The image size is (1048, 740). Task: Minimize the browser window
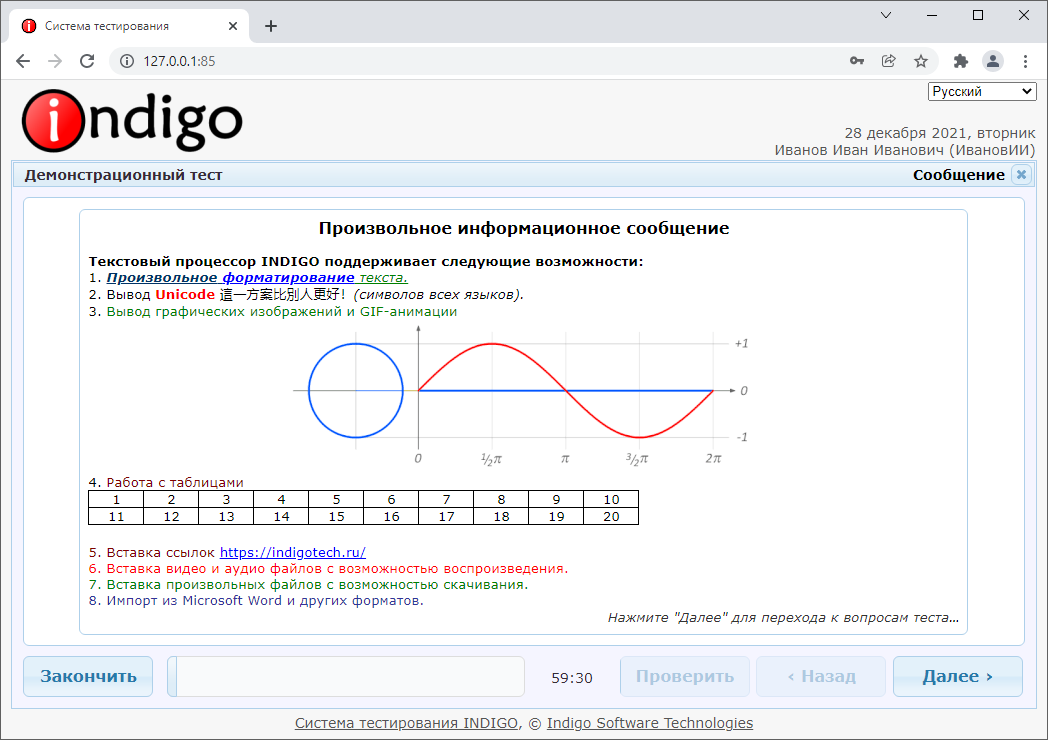click(x=932, y=15)
